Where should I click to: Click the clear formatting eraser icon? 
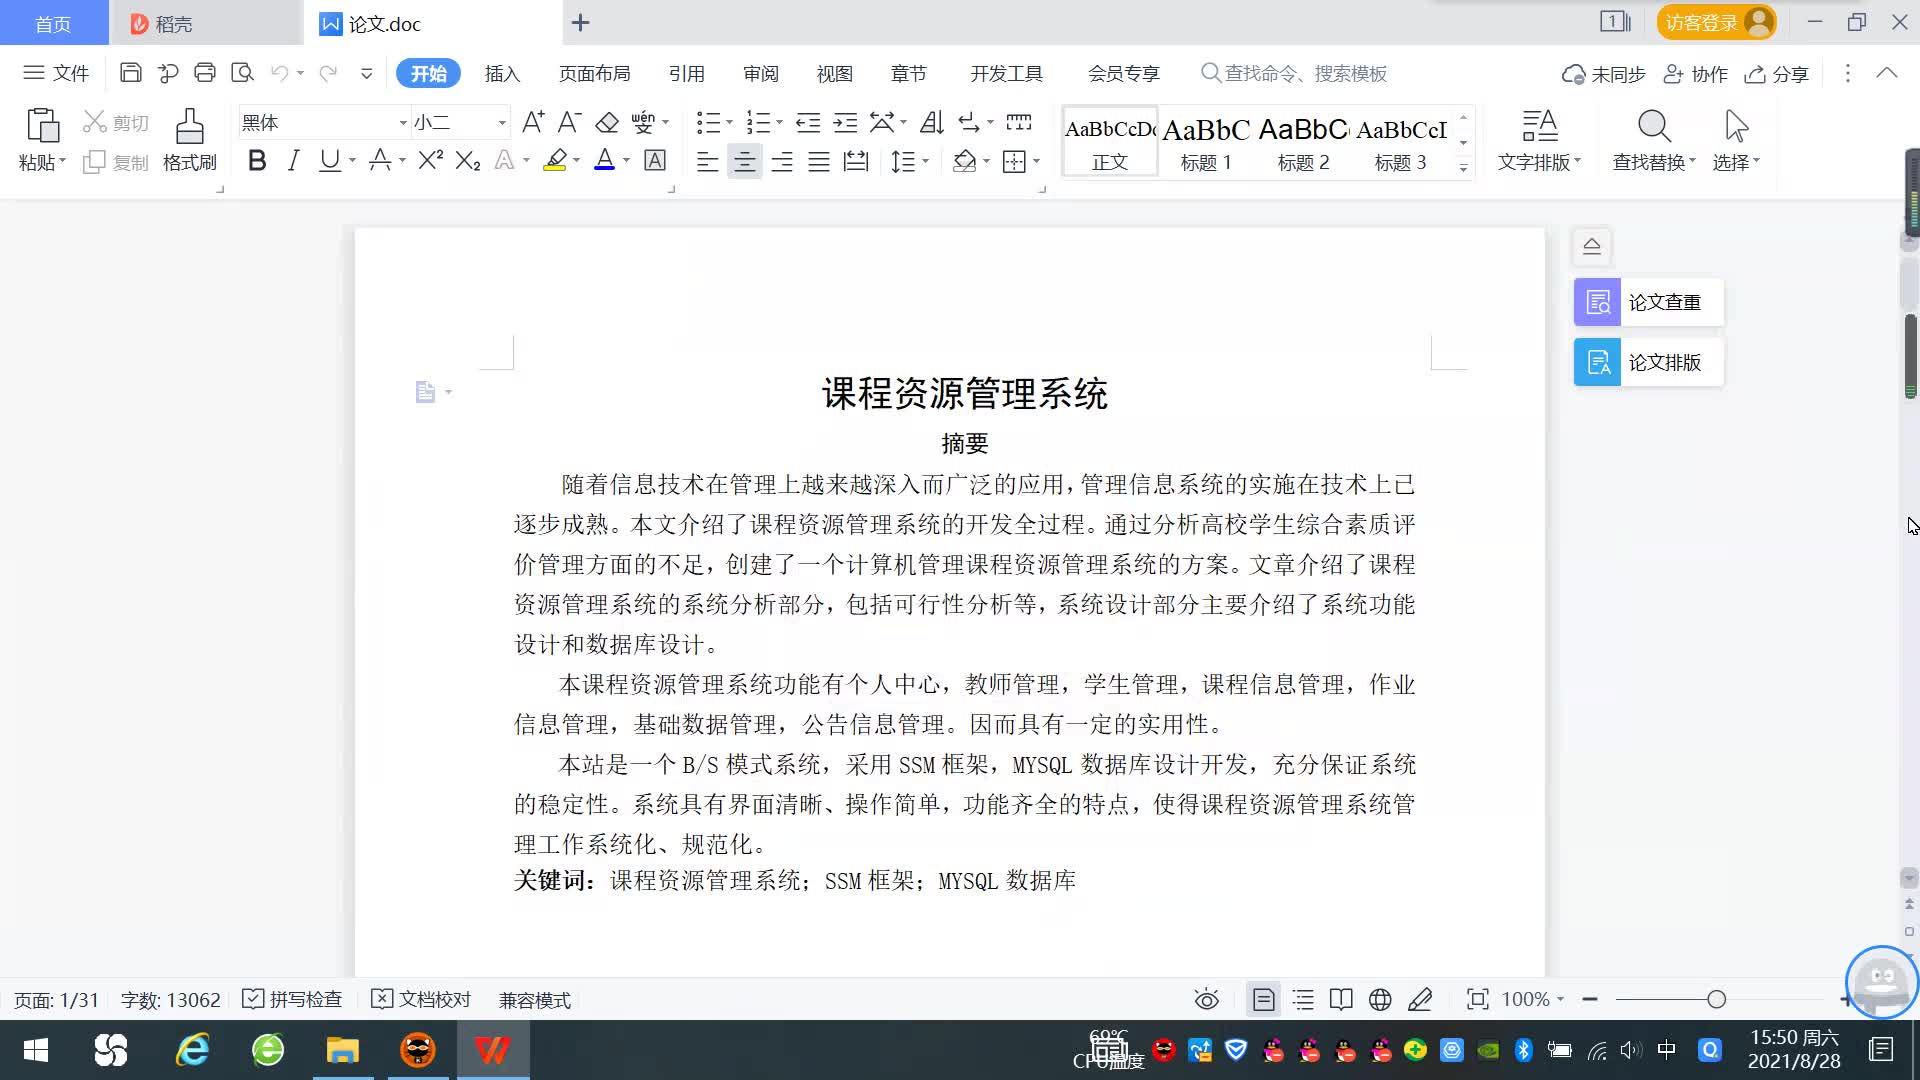coord(607,123)
